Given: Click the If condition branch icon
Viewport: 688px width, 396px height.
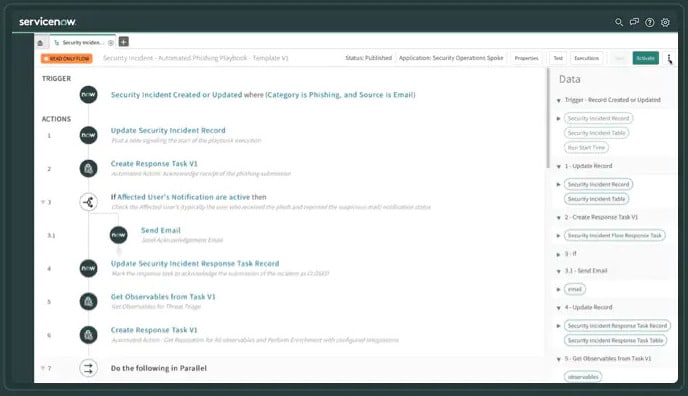Looking at the screenshot, I should pyautogui.click(x=89, y=202).
